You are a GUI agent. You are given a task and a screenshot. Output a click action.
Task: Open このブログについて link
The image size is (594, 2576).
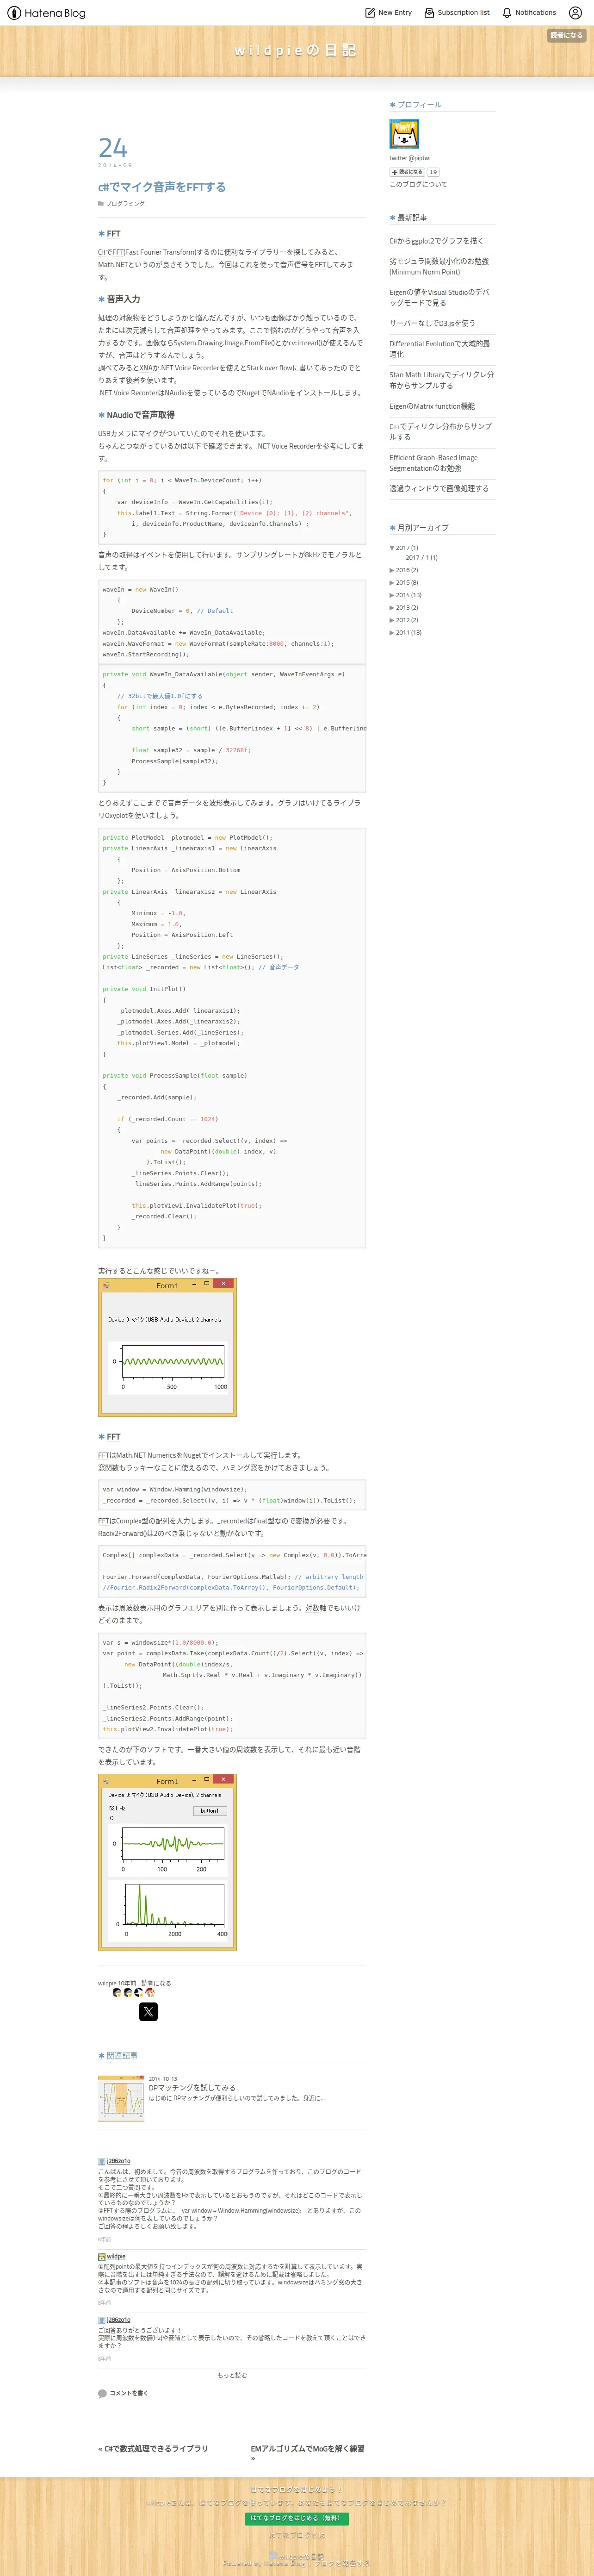pyautogui.click(x=418, y=184)
